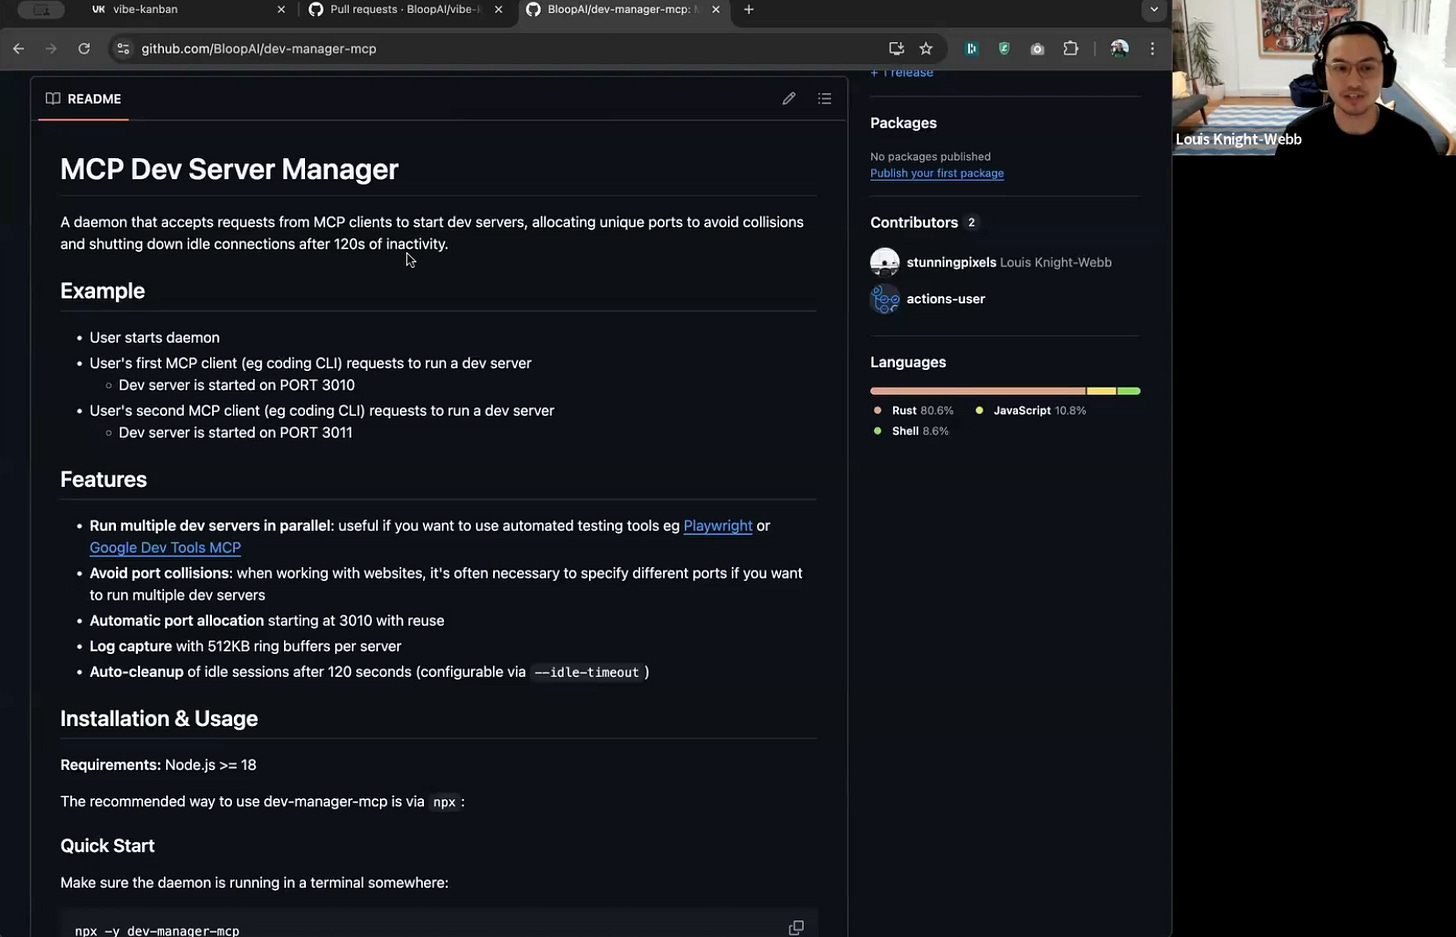Open README outline list icon

824,98
